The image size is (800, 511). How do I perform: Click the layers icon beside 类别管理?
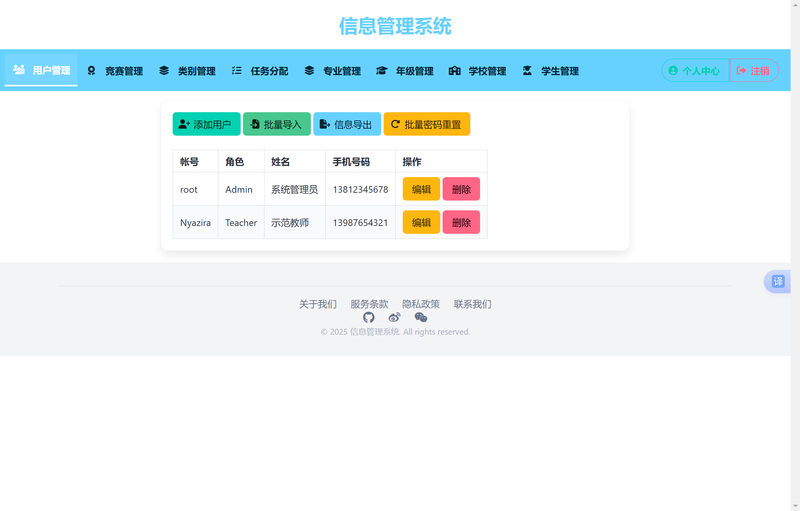[164, 70]
